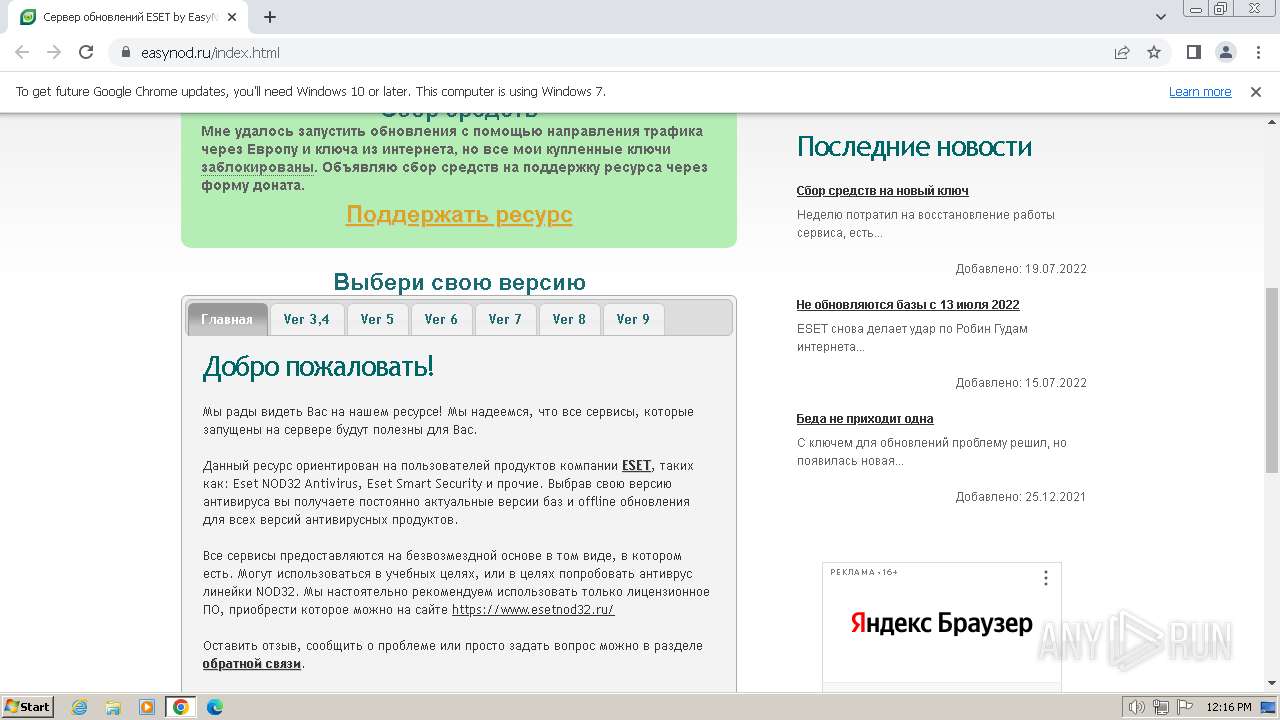1280x720 pixels.
Task: Click the Добро пожаловать! heading
Action: (x=318, y=367)
